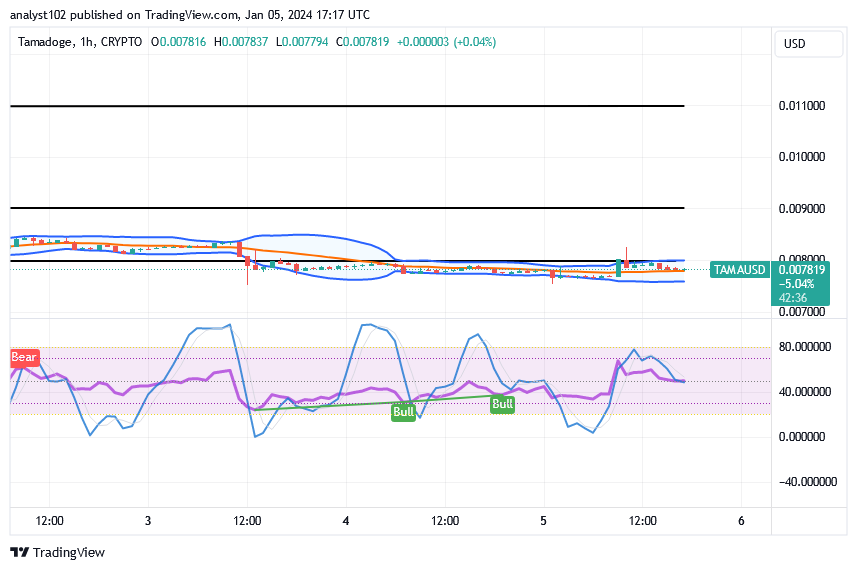Click the TradingView logo at bottom left
Viewport: 857px width, 570px height.
pos(57,552)
